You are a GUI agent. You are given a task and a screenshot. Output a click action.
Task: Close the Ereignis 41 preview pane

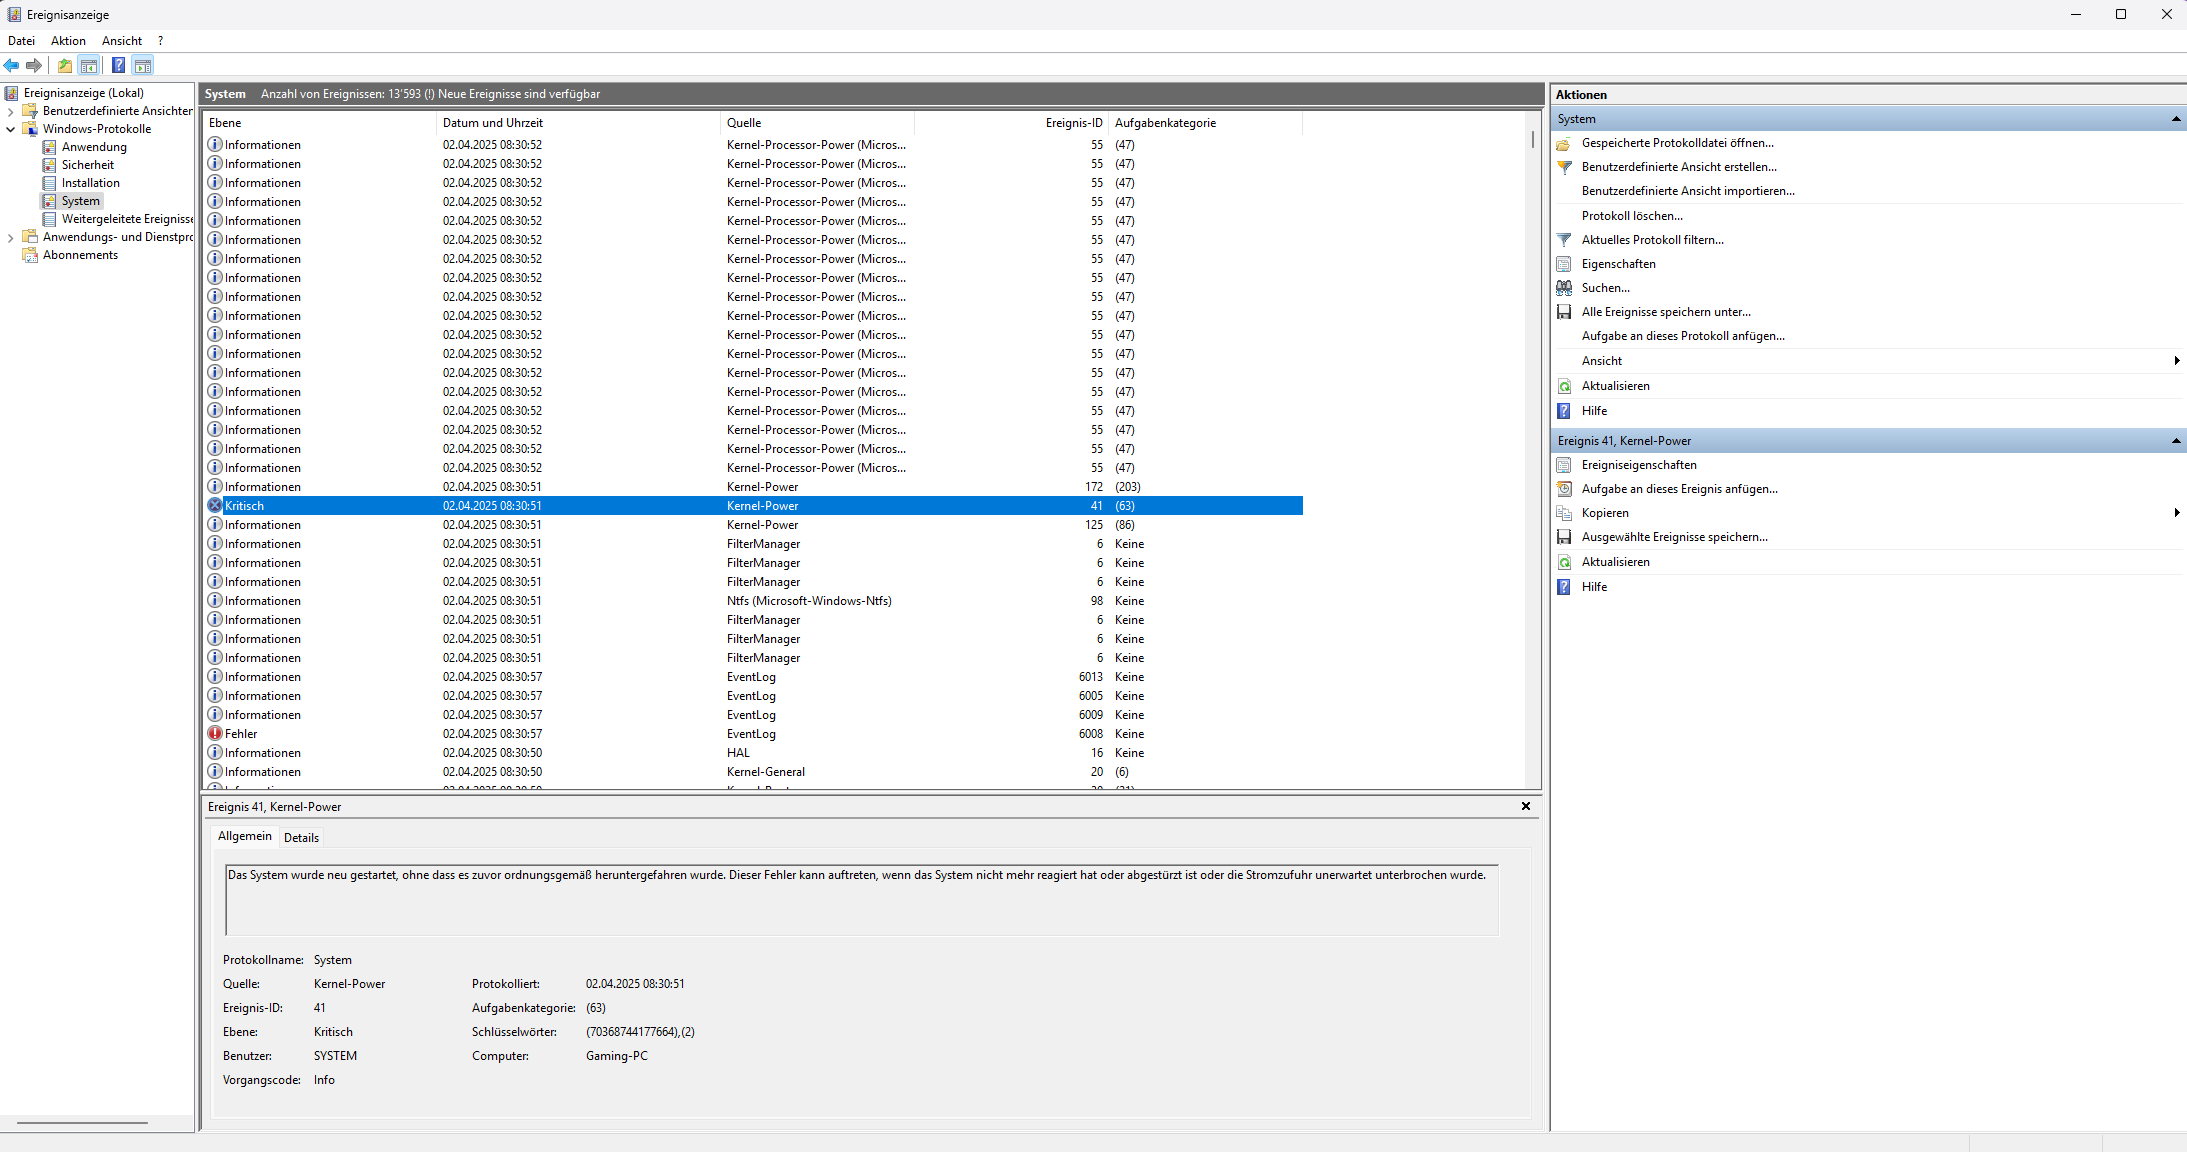click(1526, 806)
